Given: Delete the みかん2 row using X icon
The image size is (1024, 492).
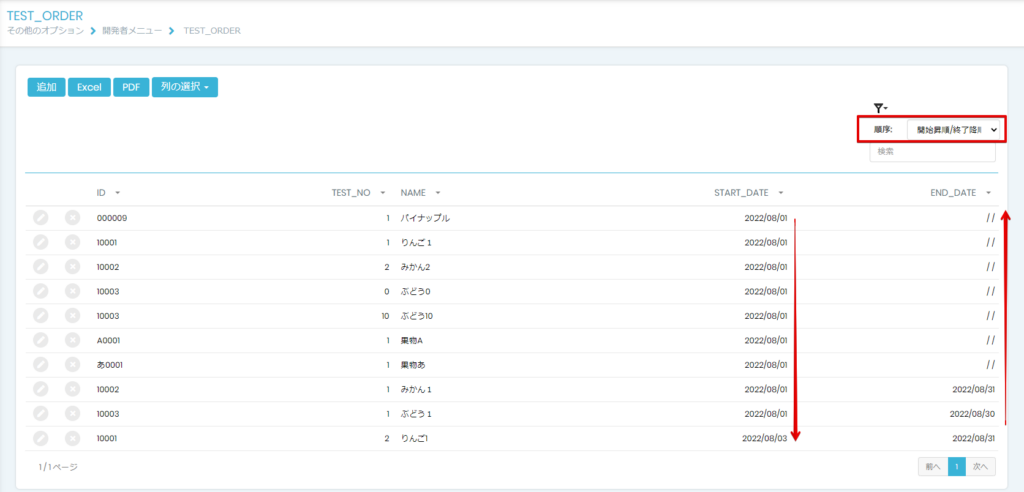Looking at the screenshot, I should coord(72,267).
